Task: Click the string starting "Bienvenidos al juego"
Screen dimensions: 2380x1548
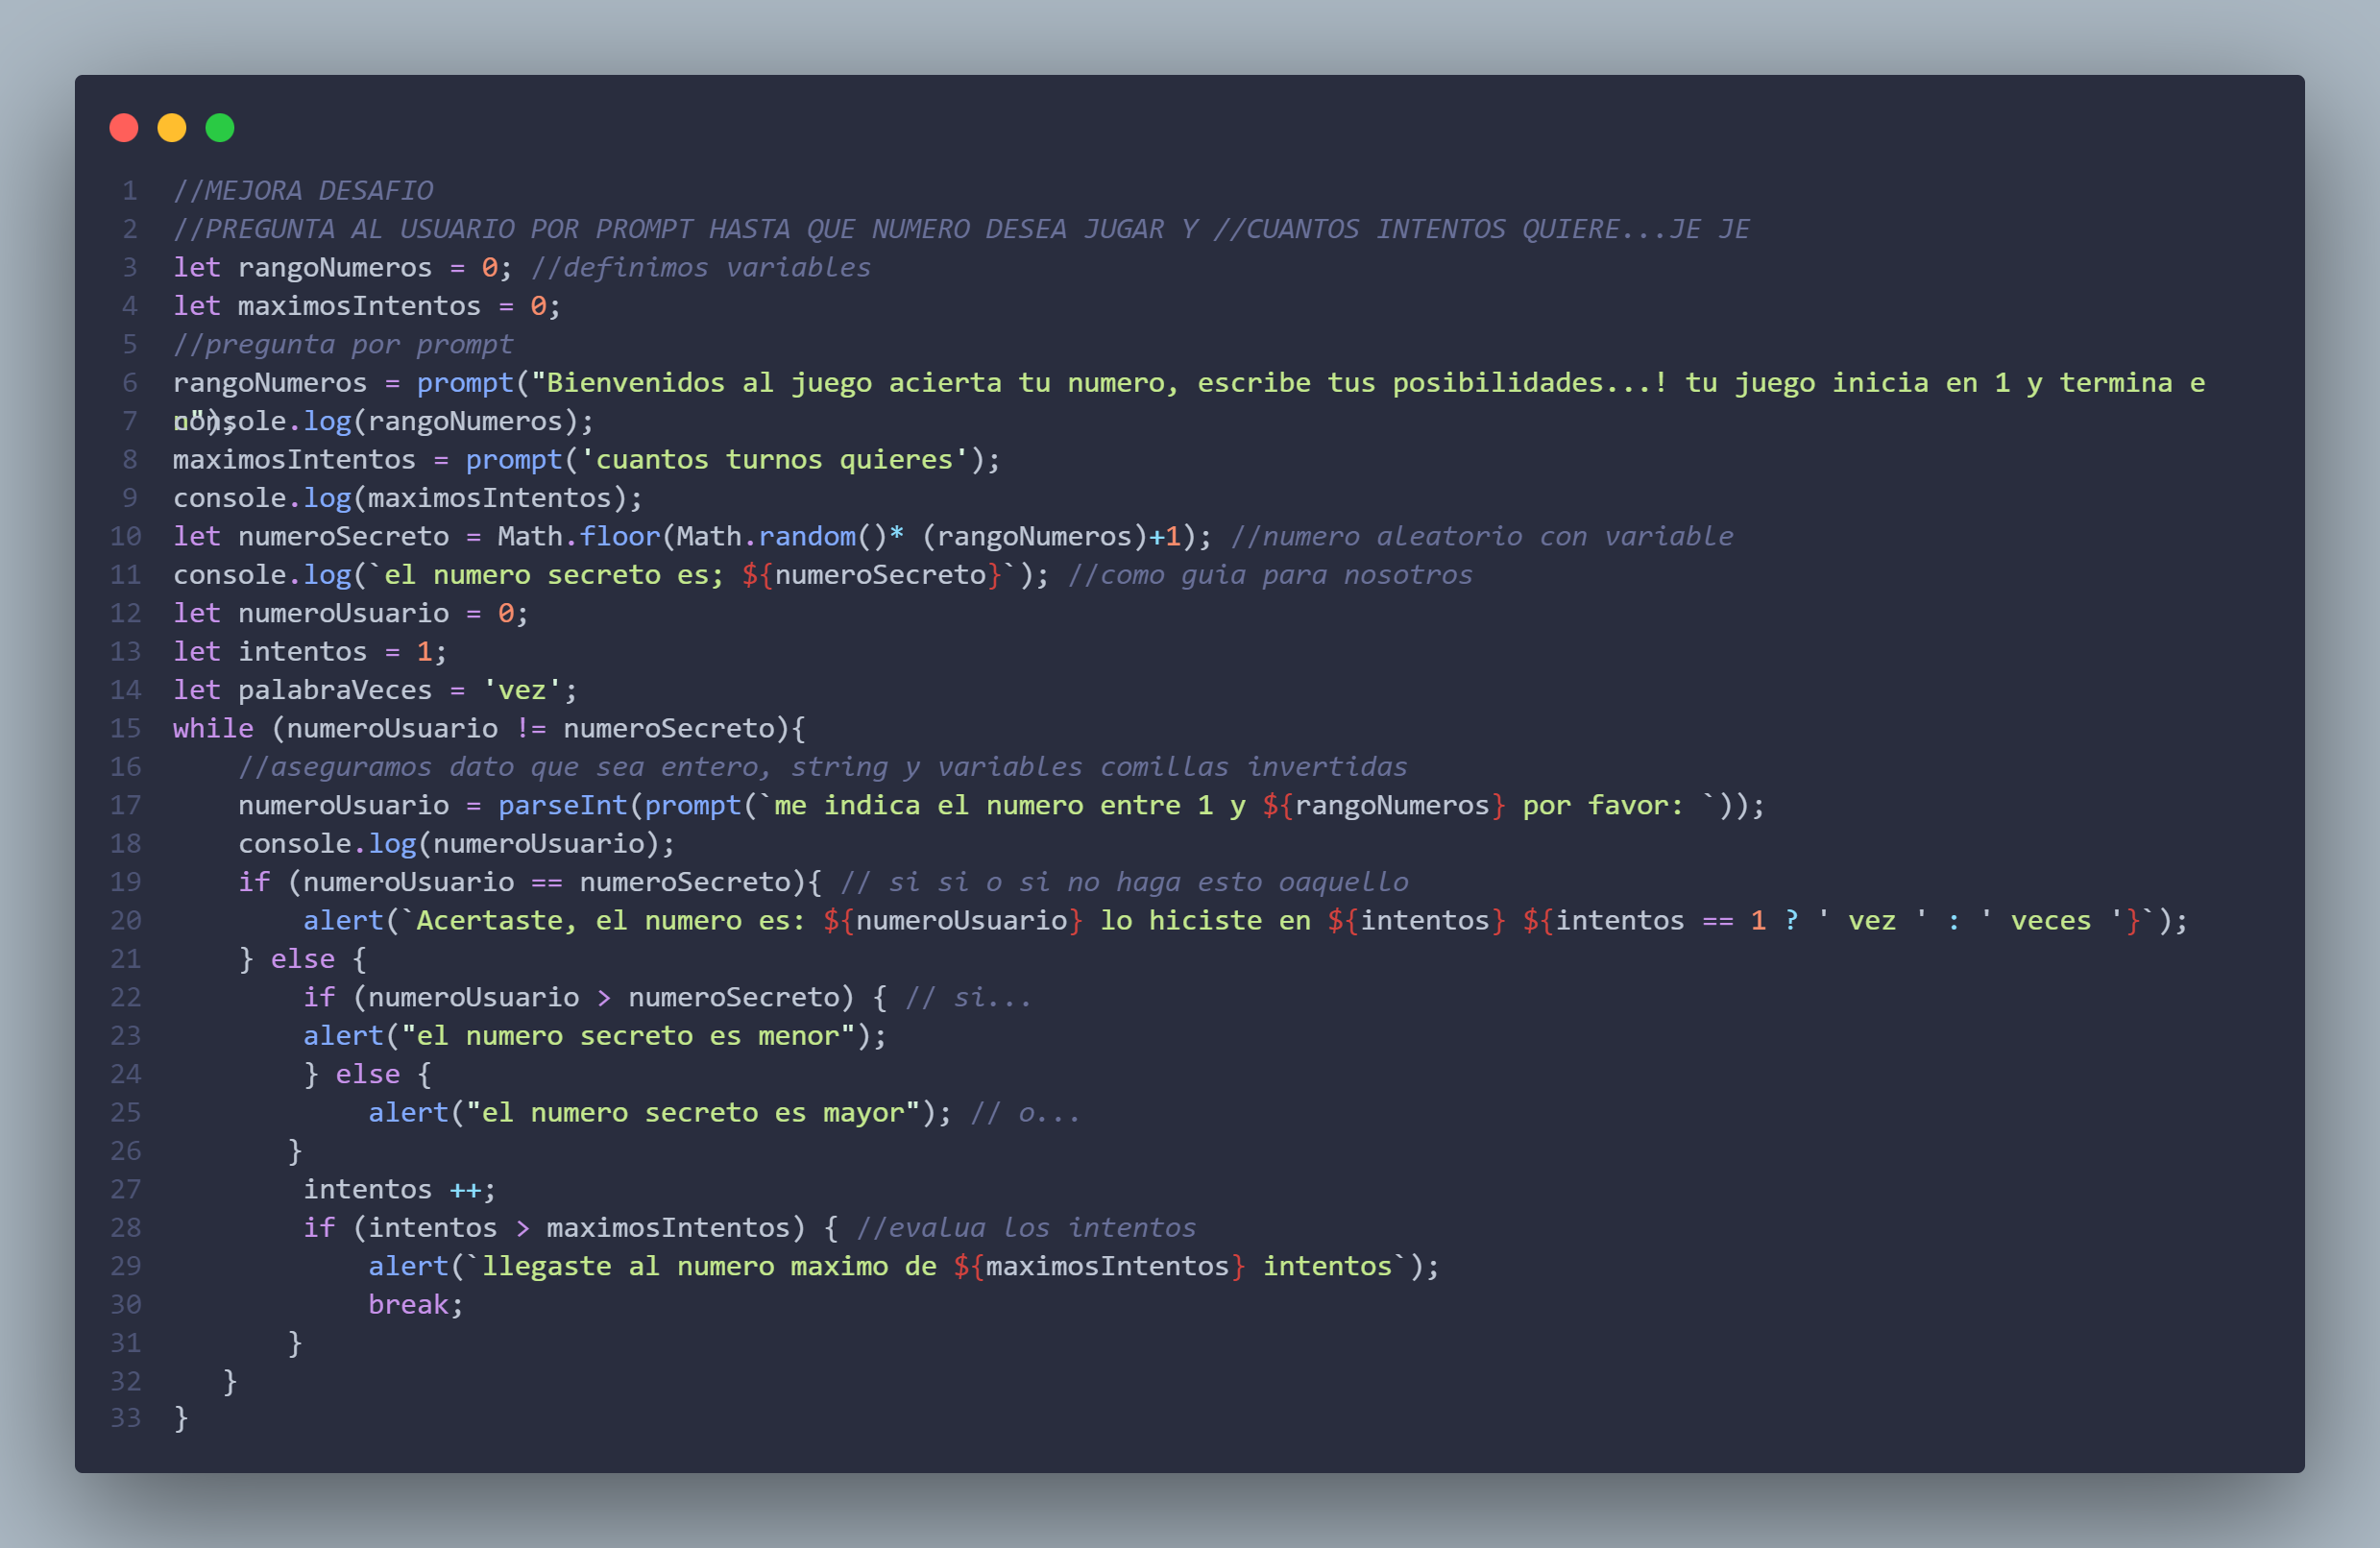Action: pos(1368,383)
